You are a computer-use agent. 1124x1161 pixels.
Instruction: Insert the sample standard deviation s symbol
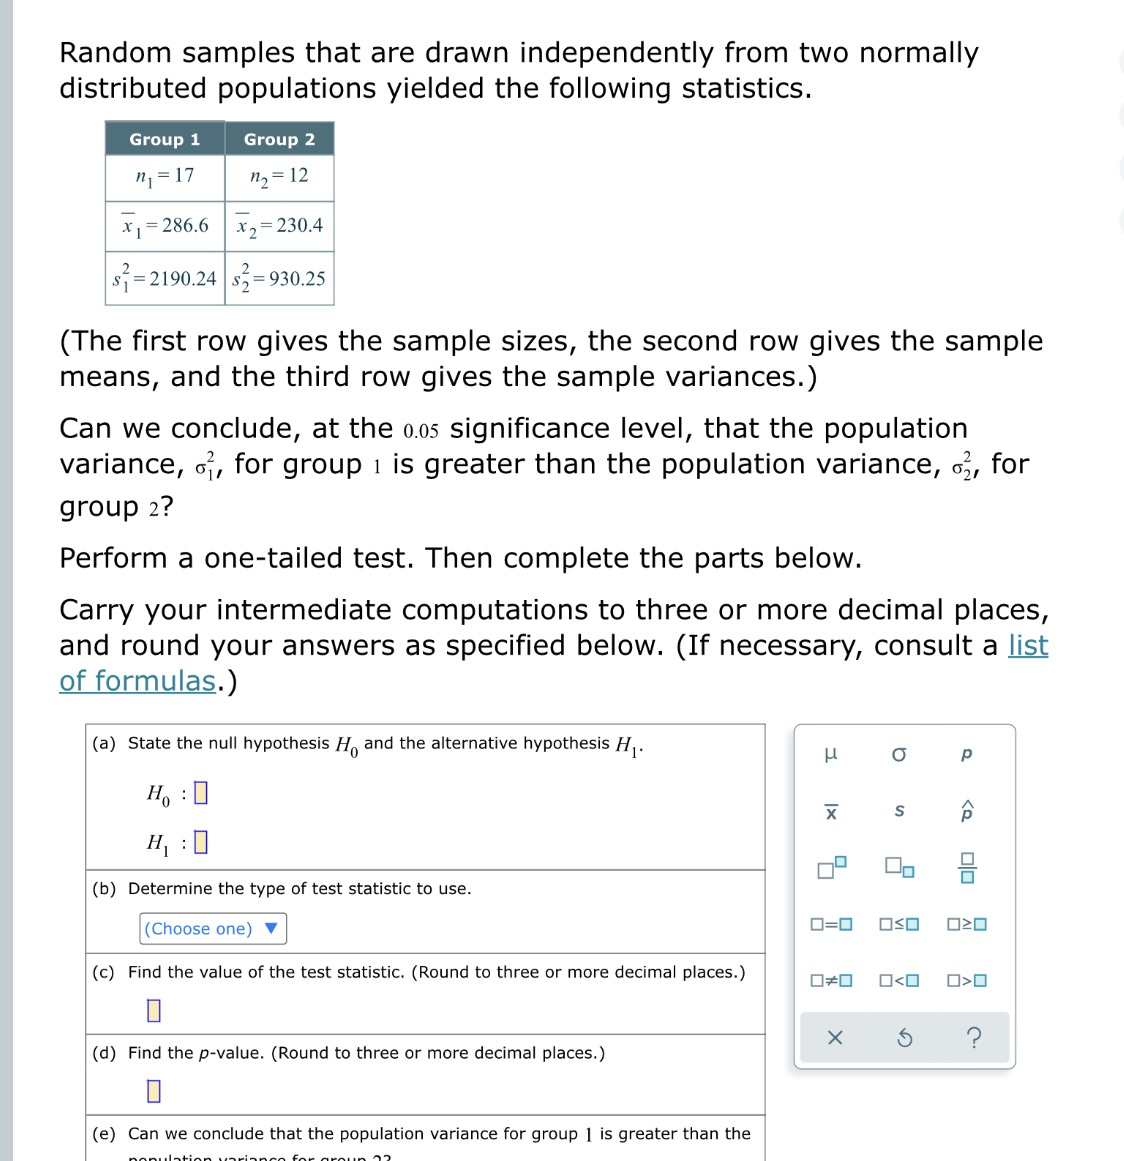[898, 811]
